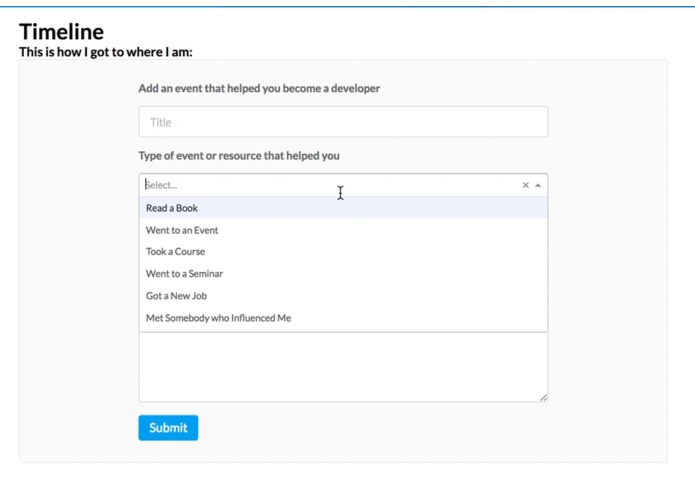Select 'Went to a Seminar' option

343,274
